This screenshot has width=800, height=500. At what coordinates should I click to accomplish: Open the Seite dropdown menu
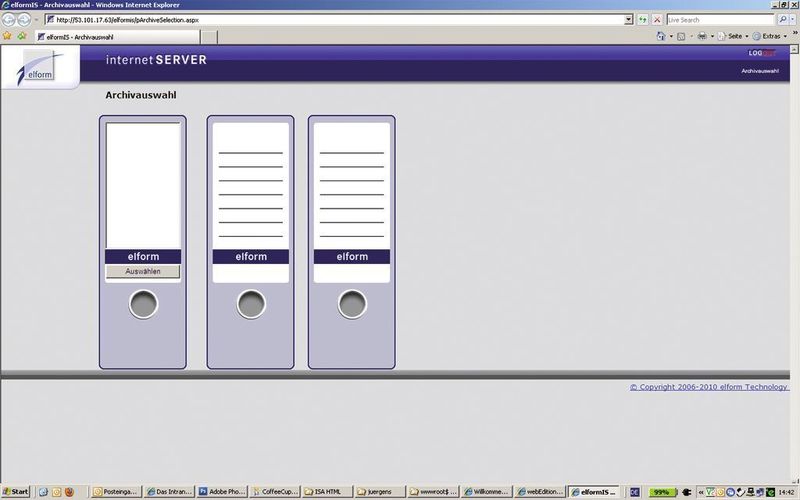[x=734, y=36]
